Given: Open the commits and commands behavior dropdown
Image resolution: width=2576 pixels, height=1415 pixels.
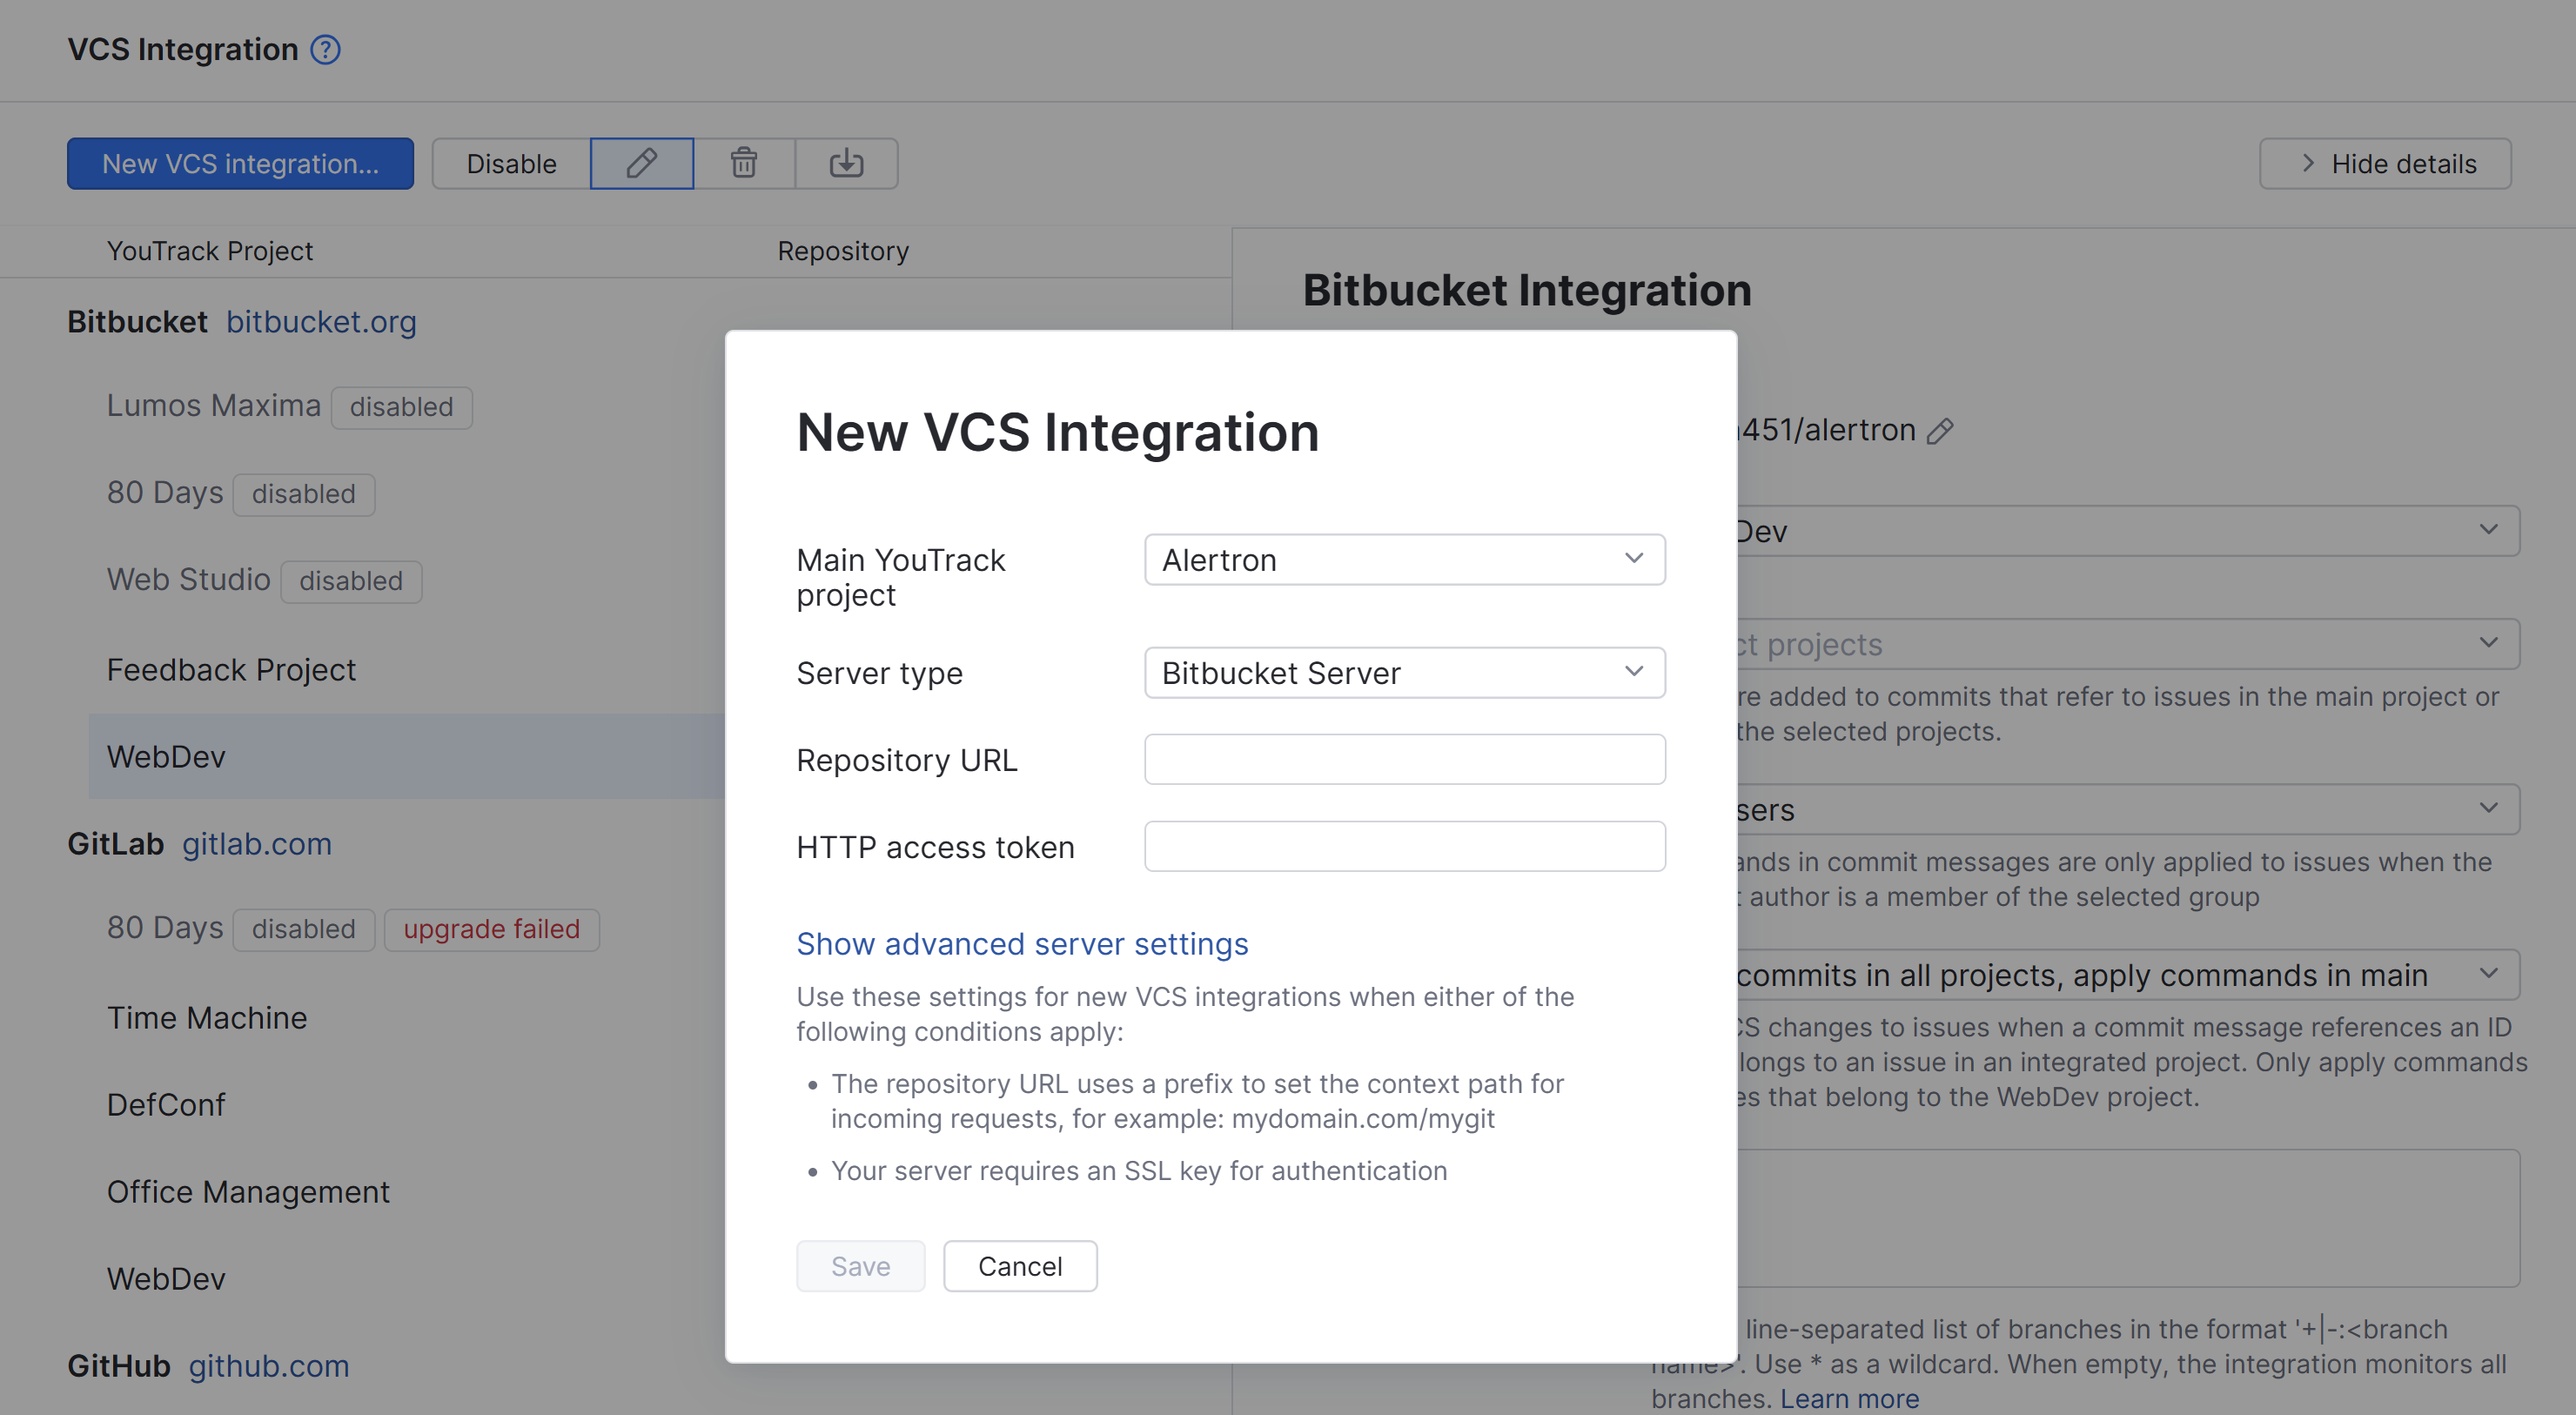Looking at the screenshot, I should tap(2487, 973).
